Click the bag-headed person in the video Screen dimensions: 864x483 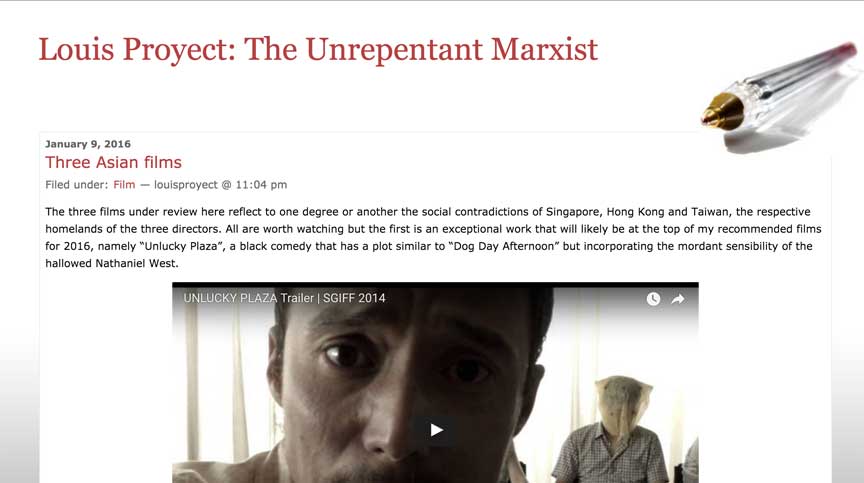612,430
